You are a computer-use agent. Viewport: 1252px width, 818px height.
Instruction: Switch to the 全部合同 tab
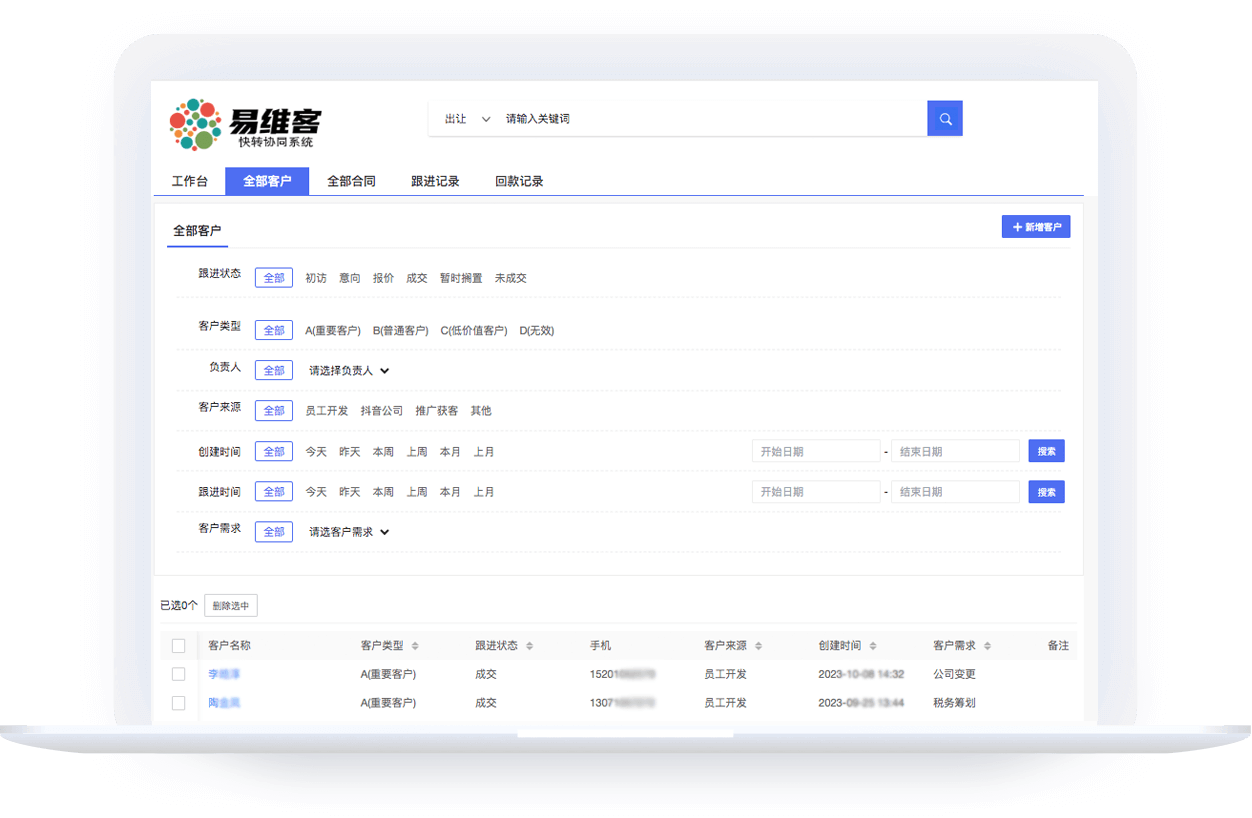[351, 181]
